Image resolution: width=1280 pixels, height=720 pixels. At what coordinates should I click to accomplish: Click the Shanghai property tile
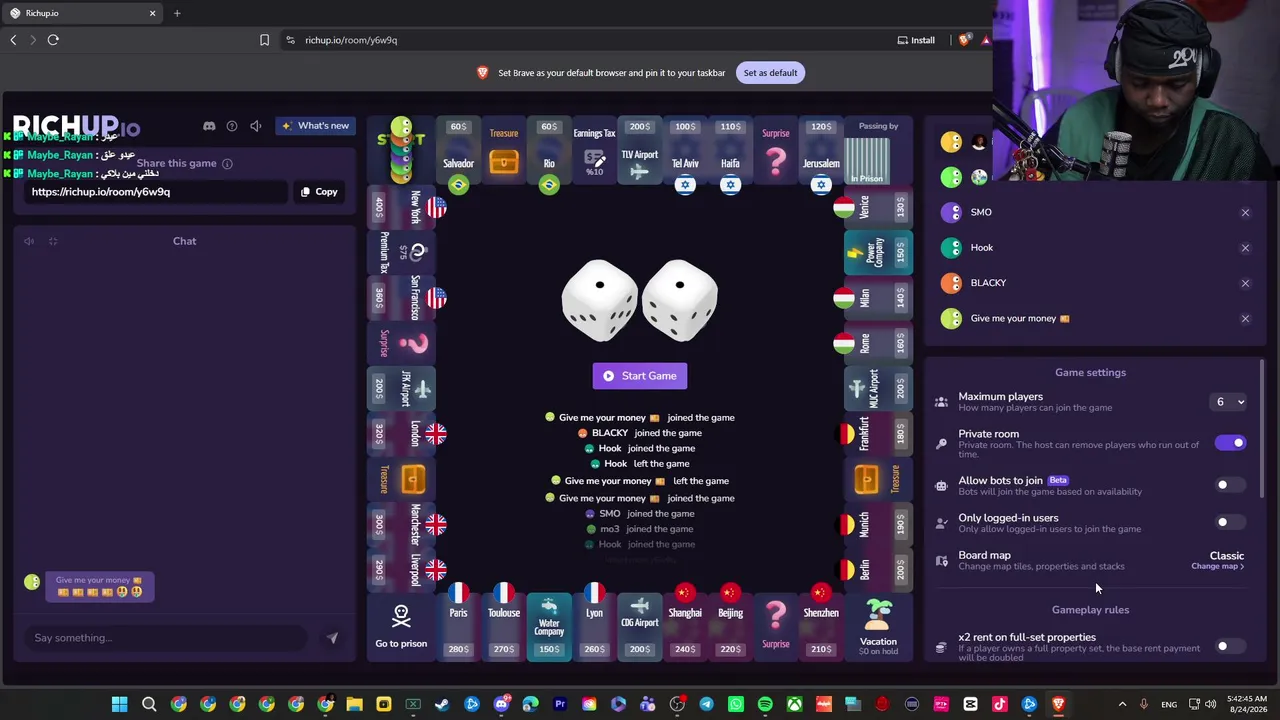point(685,627)
